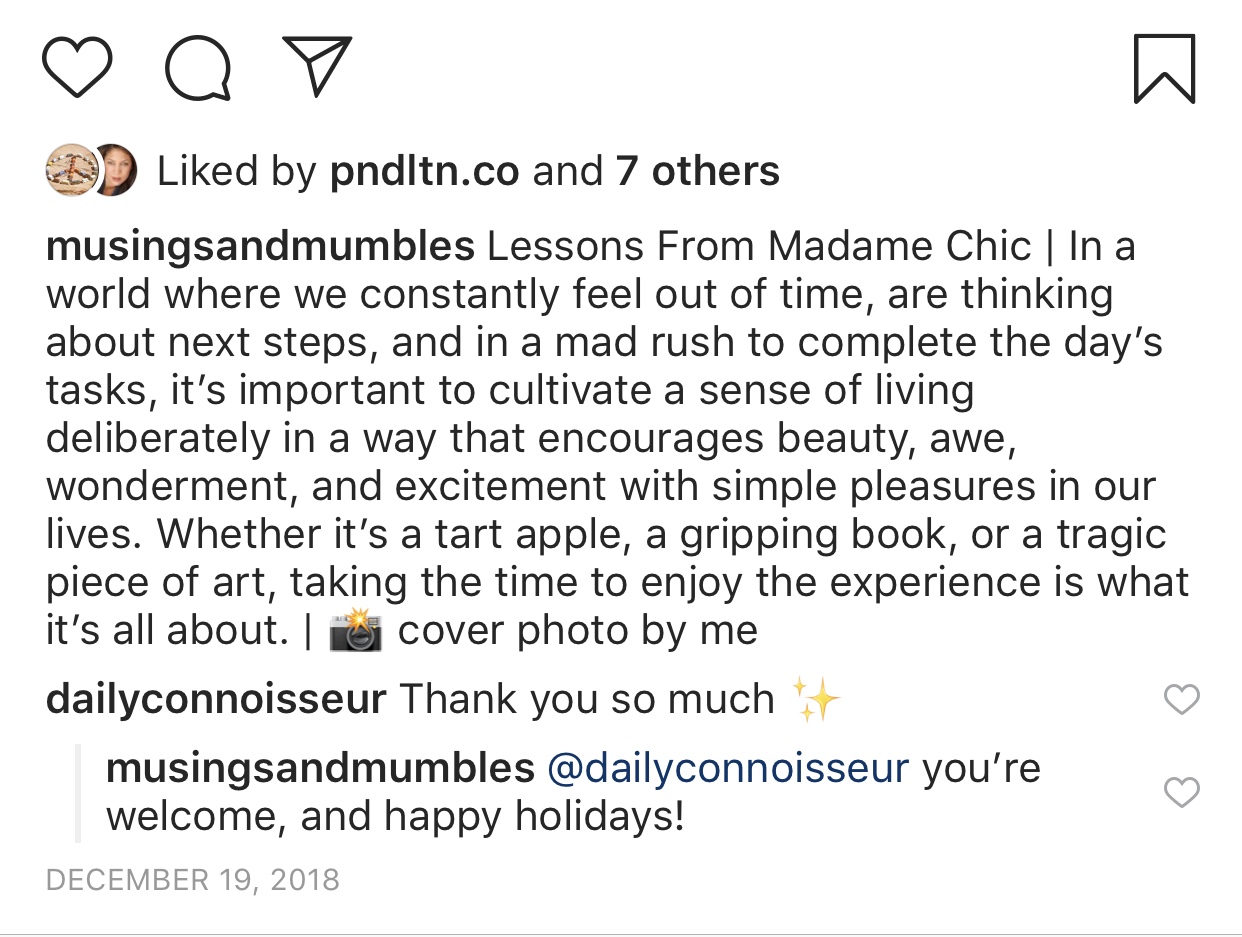The height and width of the screenshot is (937, 1242).
Task: Share the post via paper plane icon
Action: click(316, 66)
